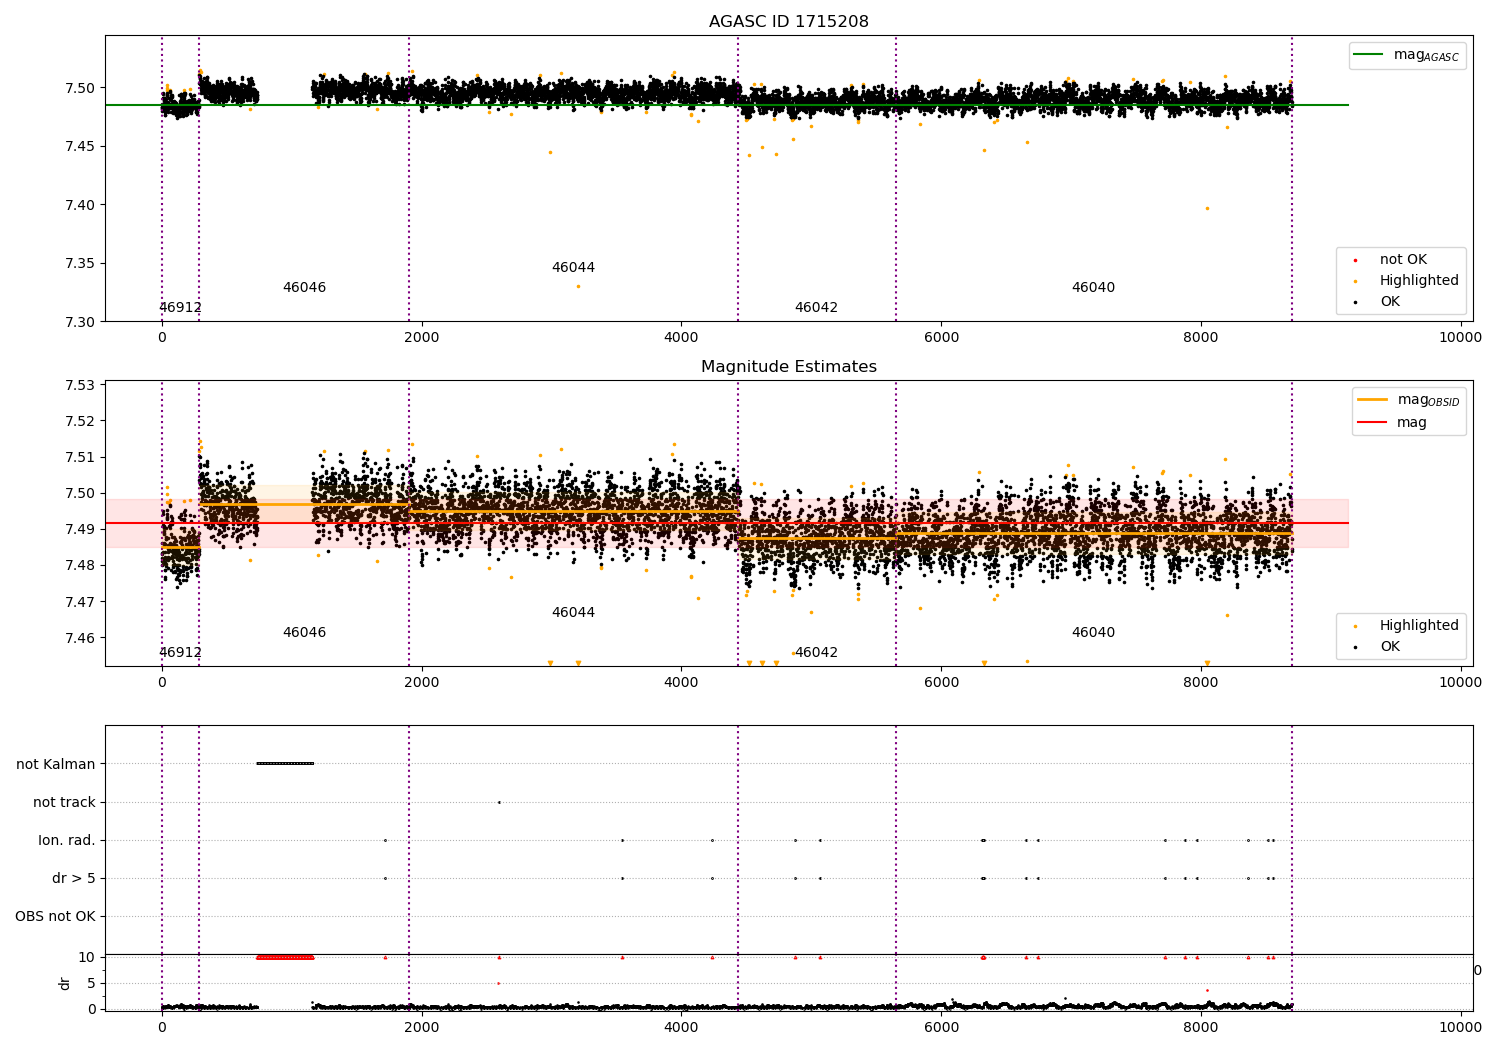This screenshot has height=1050, width=1500.
Task: Click the mag OBSID legend label
Action: [x=1428, y=401]
